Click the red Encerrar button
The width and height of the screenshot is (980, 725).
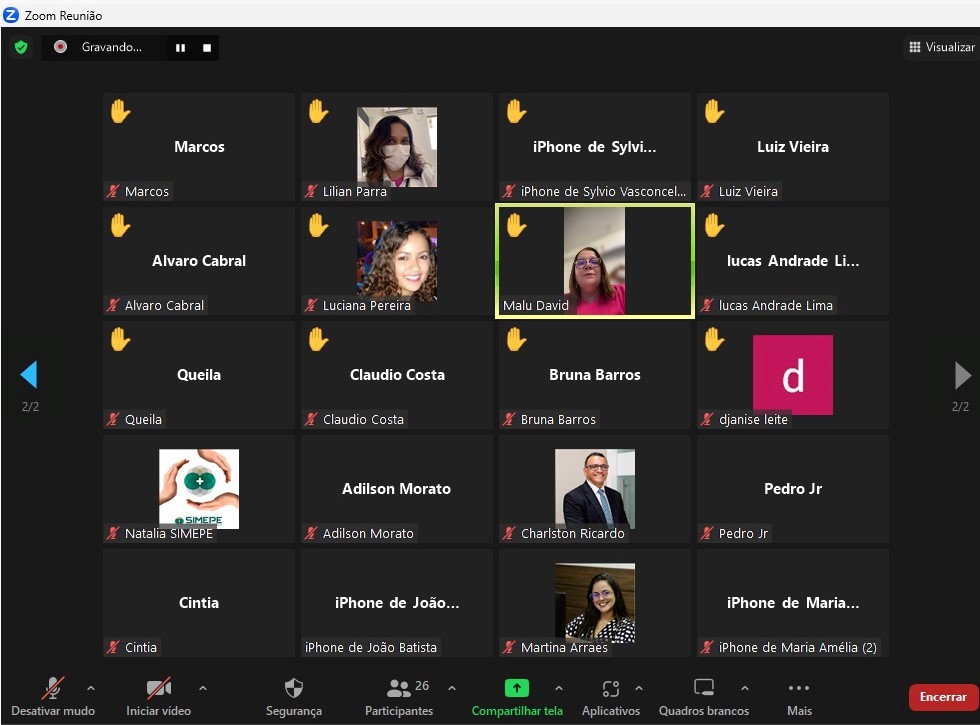[942, 697]
